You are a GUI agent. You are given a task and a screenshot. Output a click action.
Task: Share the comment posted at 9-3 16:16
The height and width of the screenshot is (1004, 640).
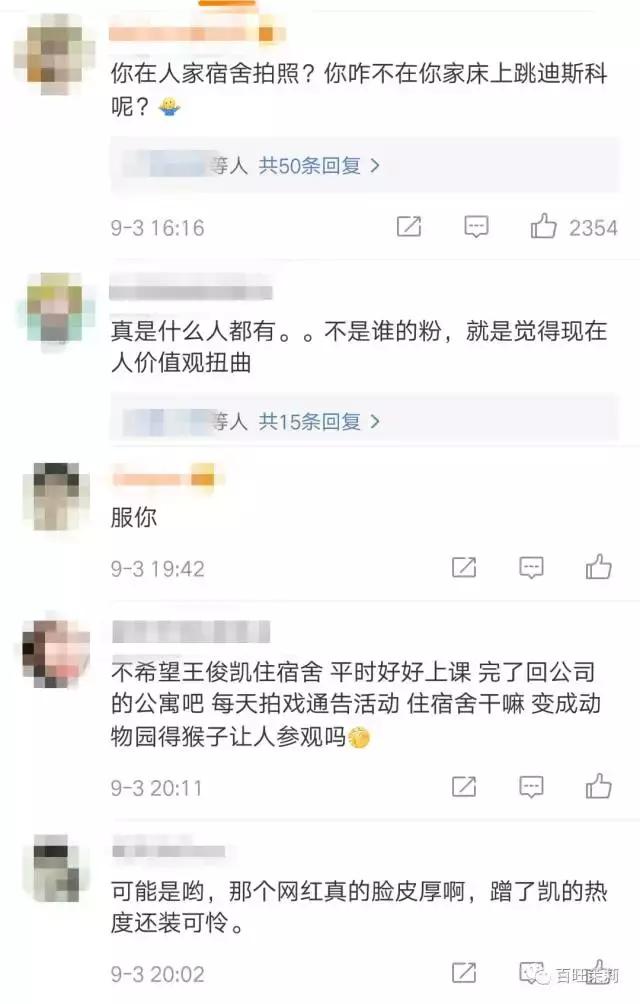click(x=409, y=226)
